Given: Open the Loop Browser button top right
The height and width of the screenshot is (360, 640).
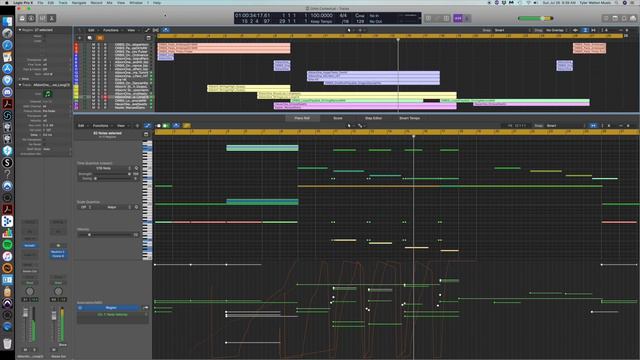Looking at the screenshot, I should (624, 18).
